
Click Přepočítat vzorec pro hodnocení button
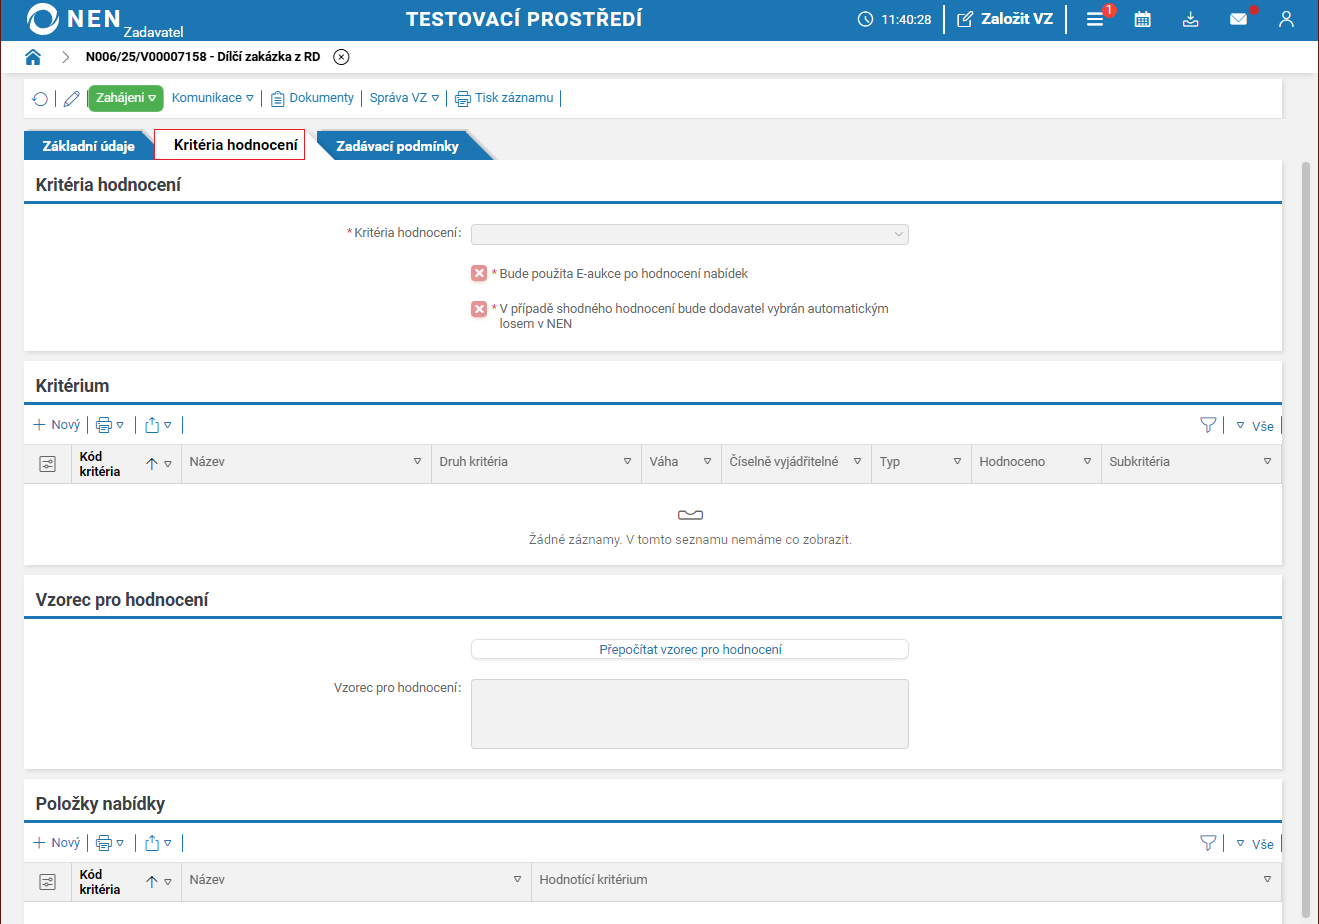coord(690,650)
